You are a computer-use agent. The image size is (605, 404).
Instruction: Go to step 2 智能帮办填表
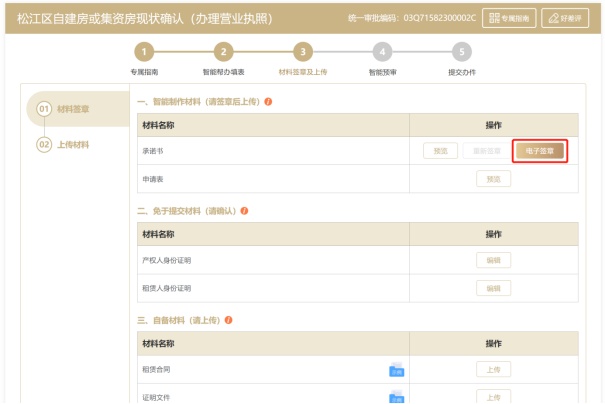coord(223,52)
